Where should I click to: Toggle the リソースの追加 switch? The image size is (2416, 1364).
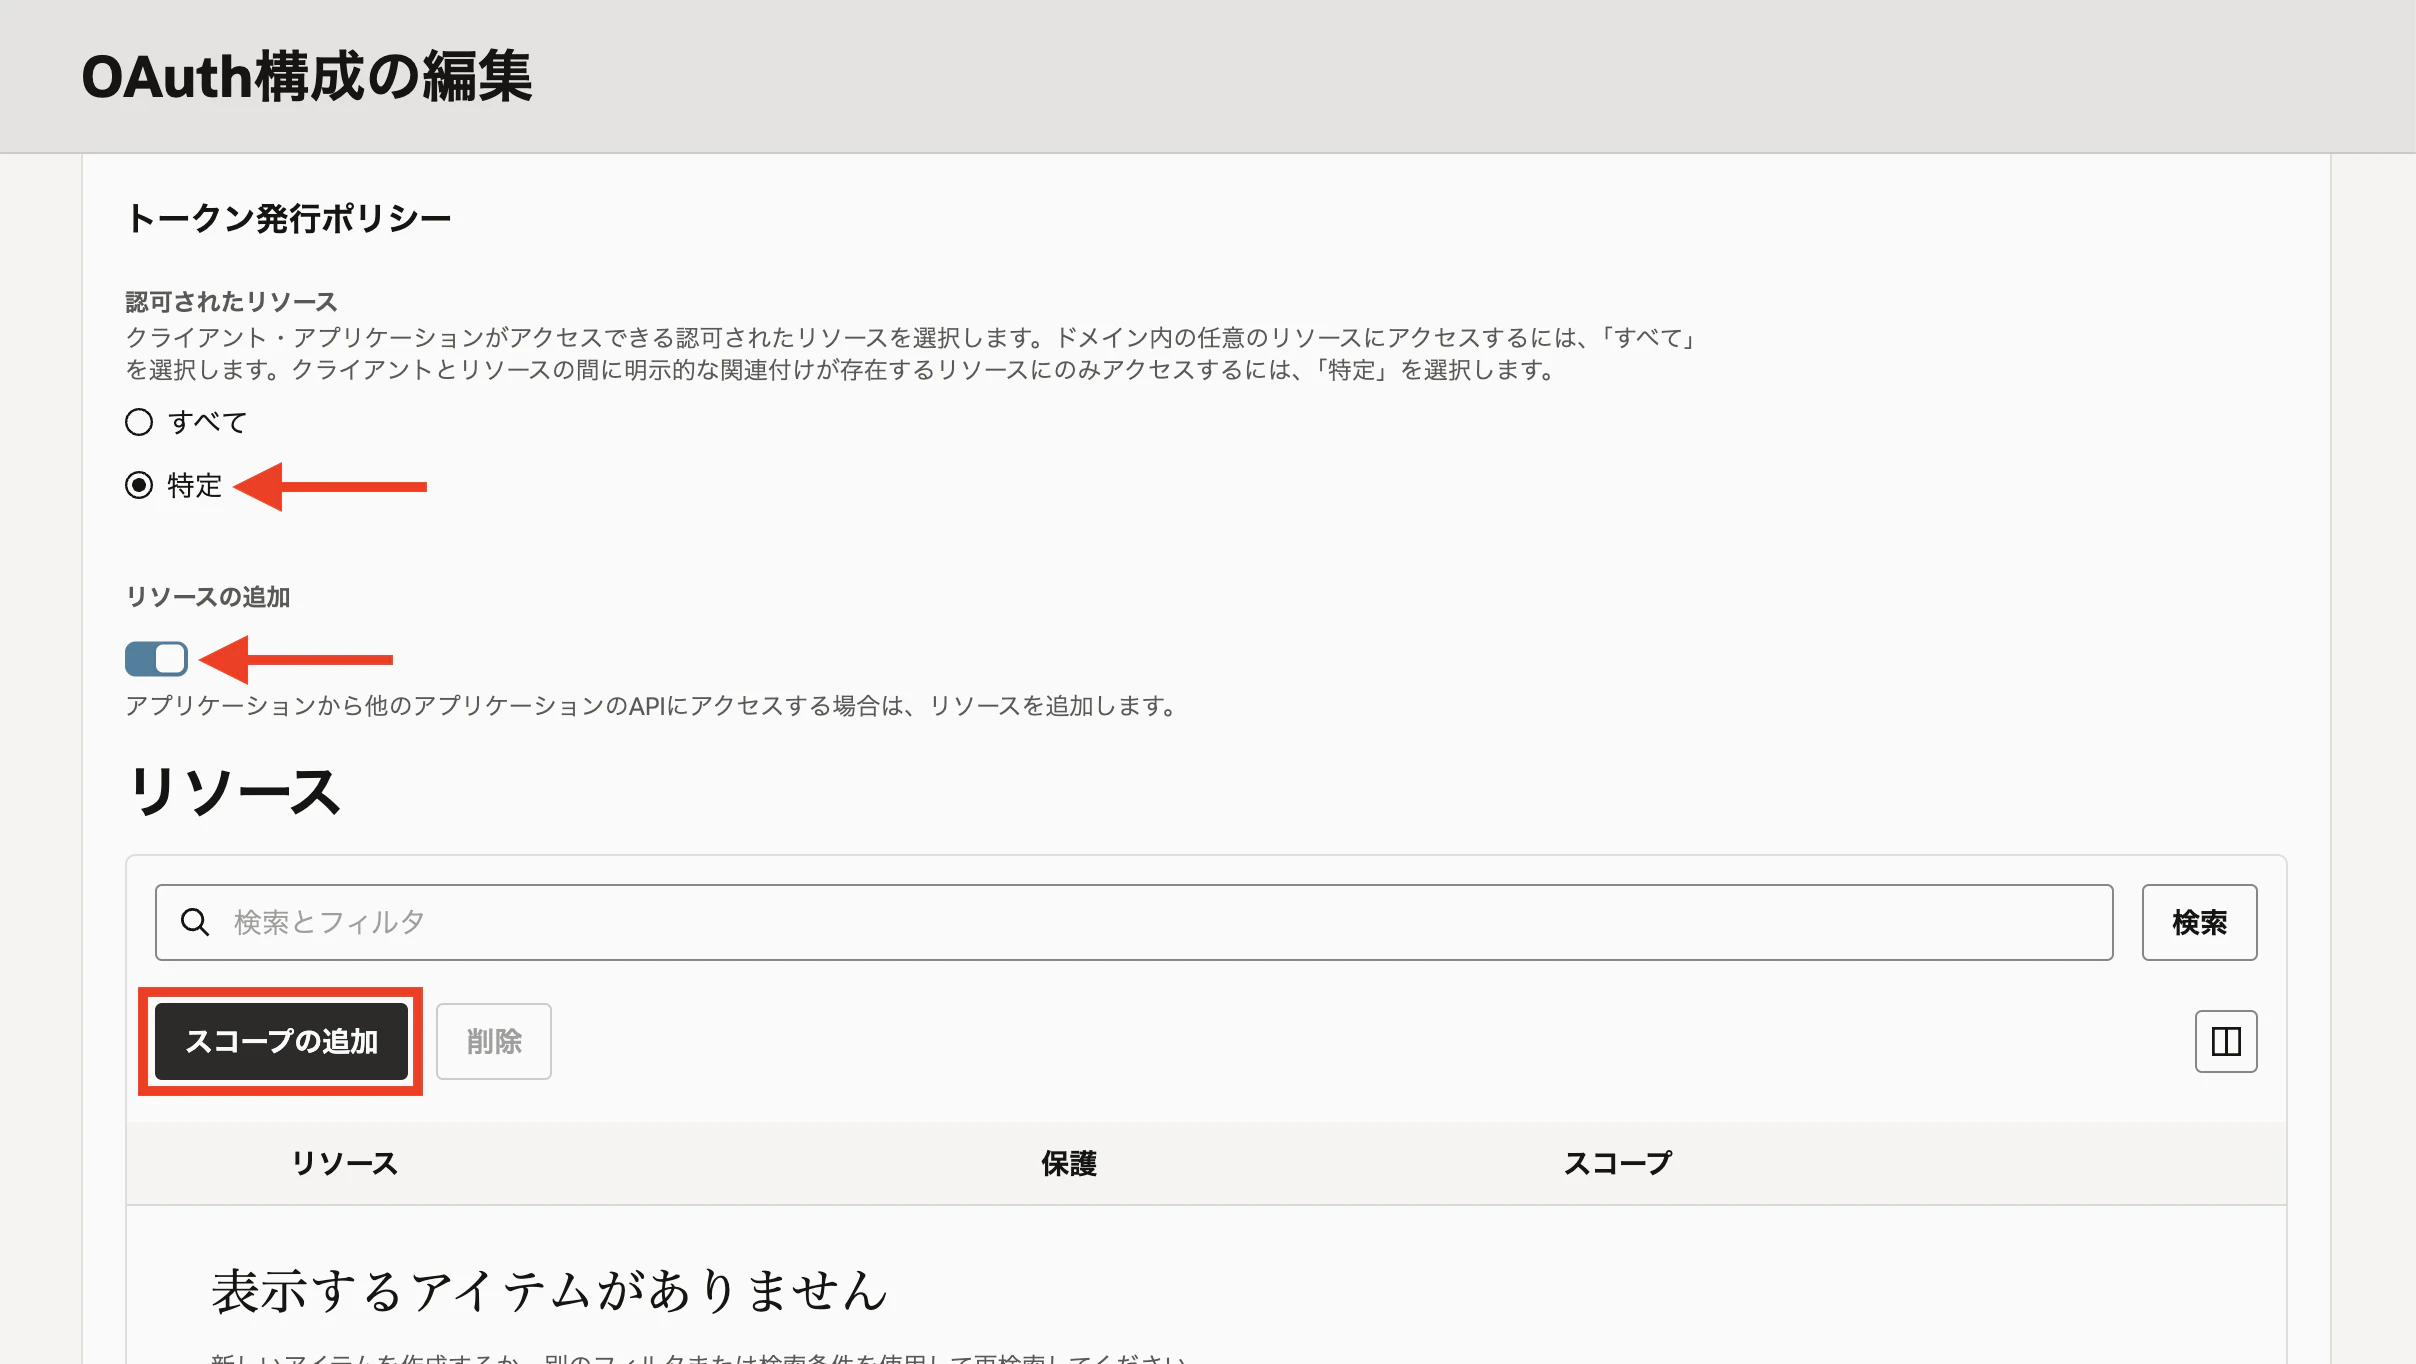[156, 659]
